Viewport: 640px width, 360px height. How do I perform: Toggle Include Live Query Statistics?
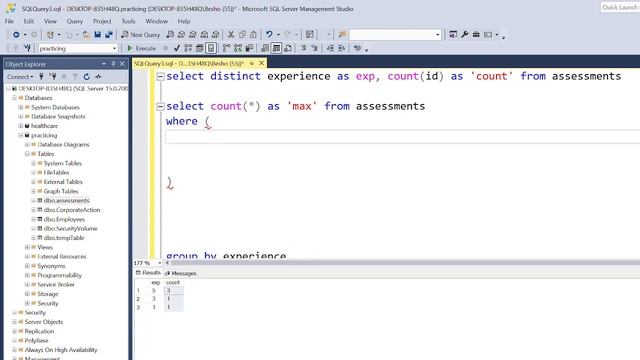tap(238, 48)
